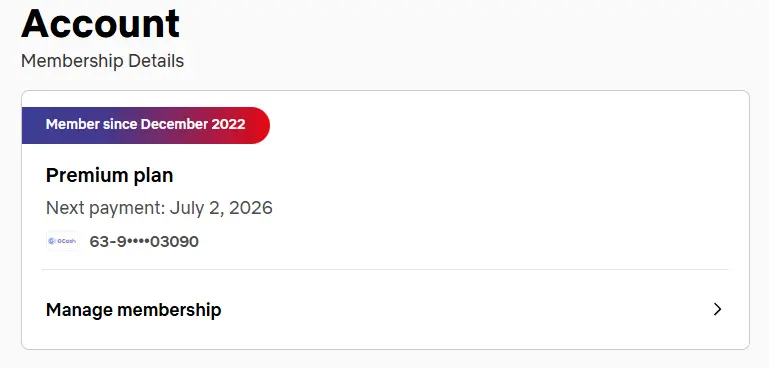Screen dimensions: 769x369
Task: Click the word "Details" under Account
Action: pyautogui.click(x=156, y=61)
